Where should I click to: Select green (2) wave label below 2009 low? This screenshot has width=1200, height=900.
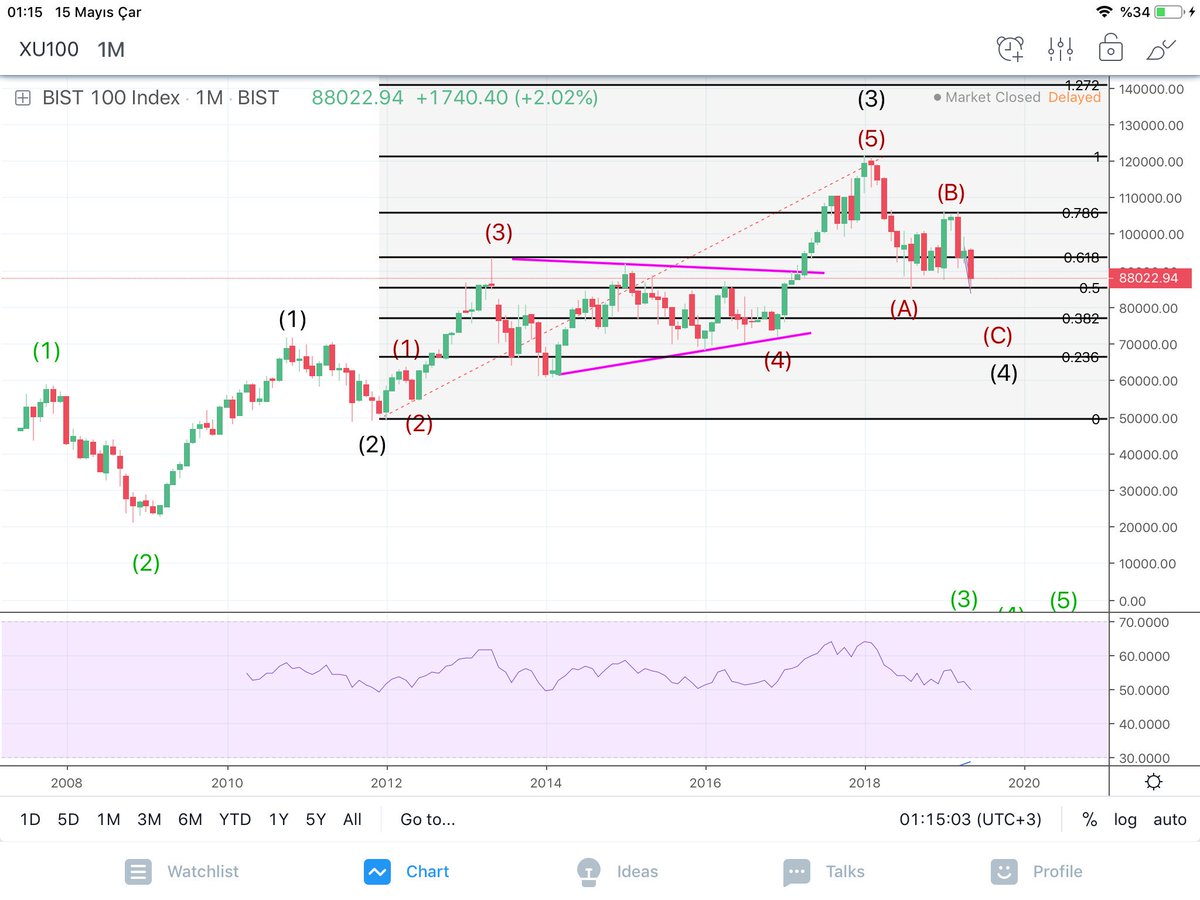[146, 563]
